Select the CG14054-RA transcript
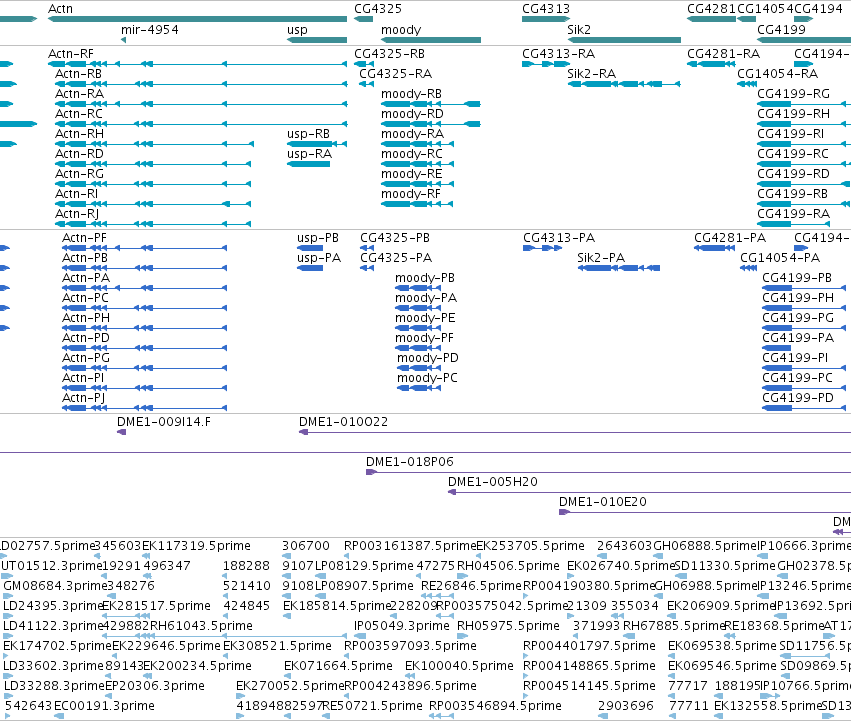This screenshot has height=721, width=851. click(747, 84)
